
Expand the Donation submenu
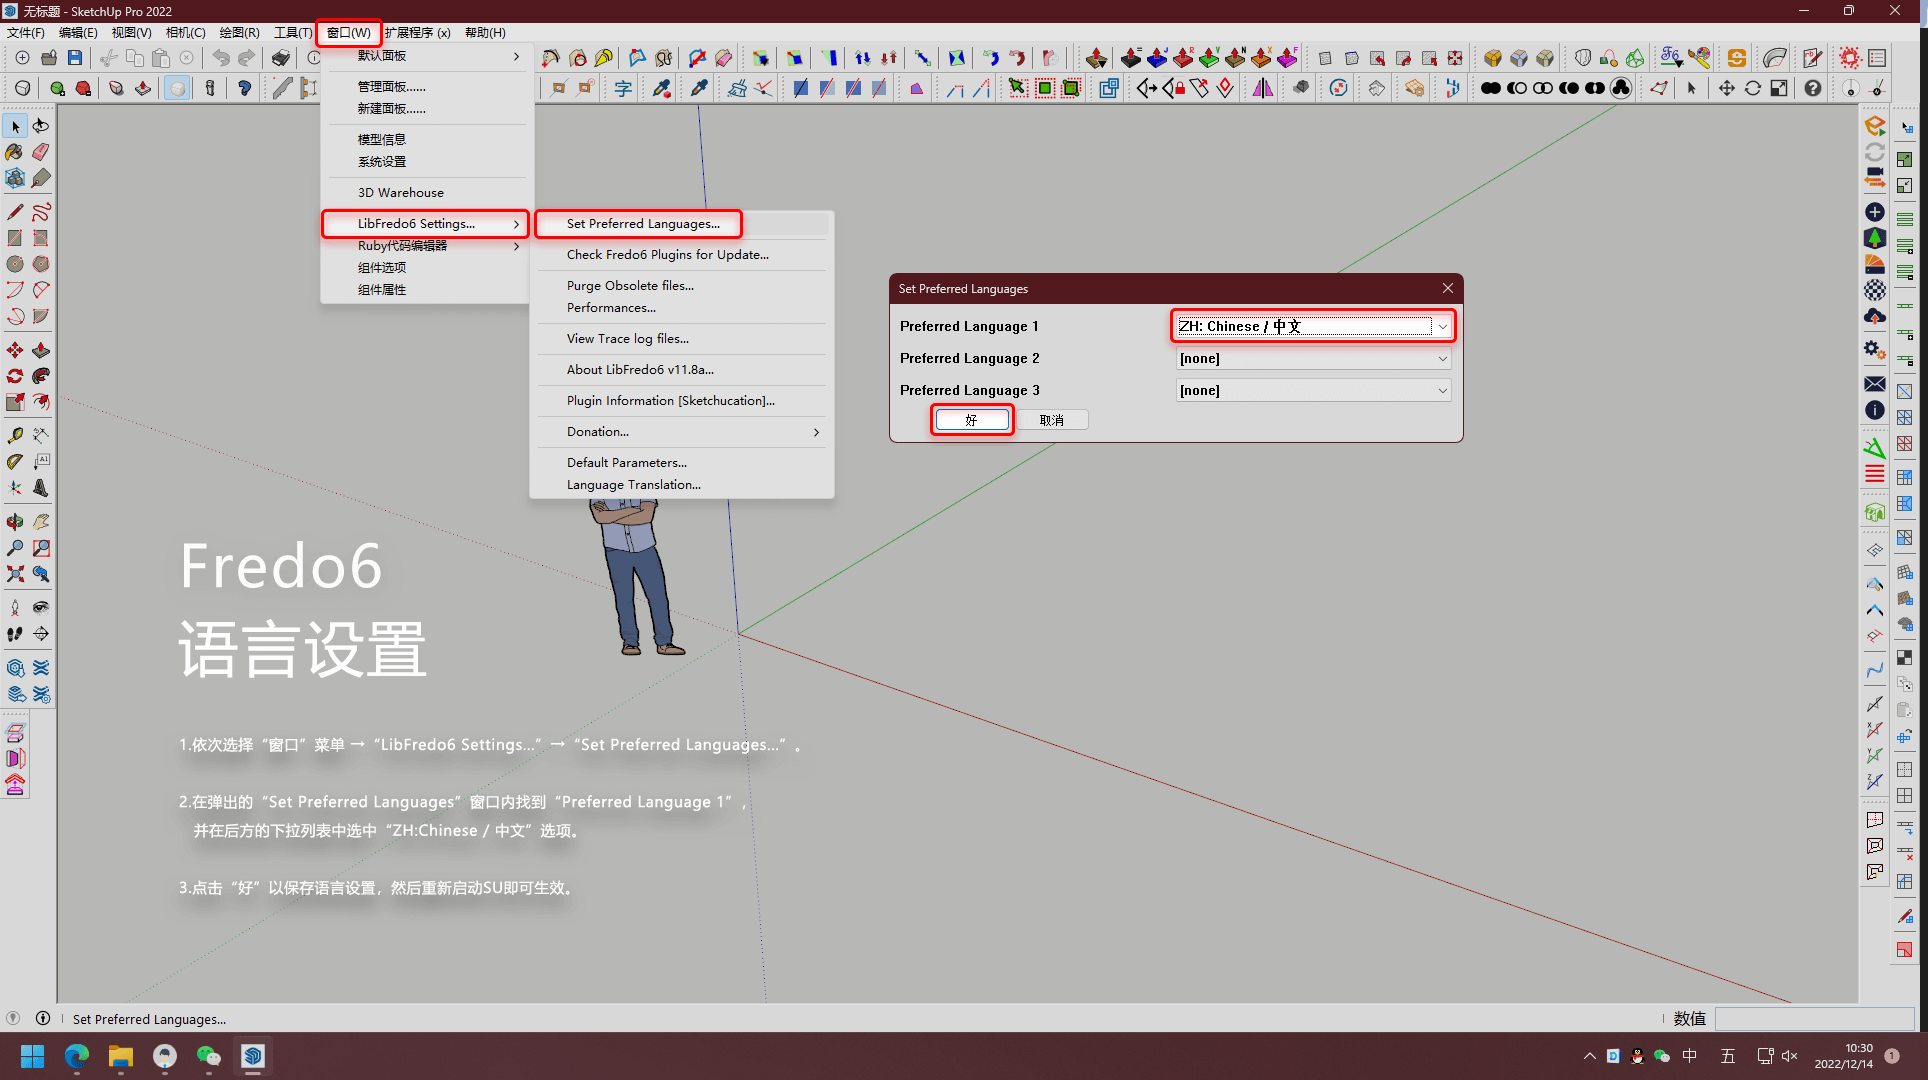click(682, 432)
